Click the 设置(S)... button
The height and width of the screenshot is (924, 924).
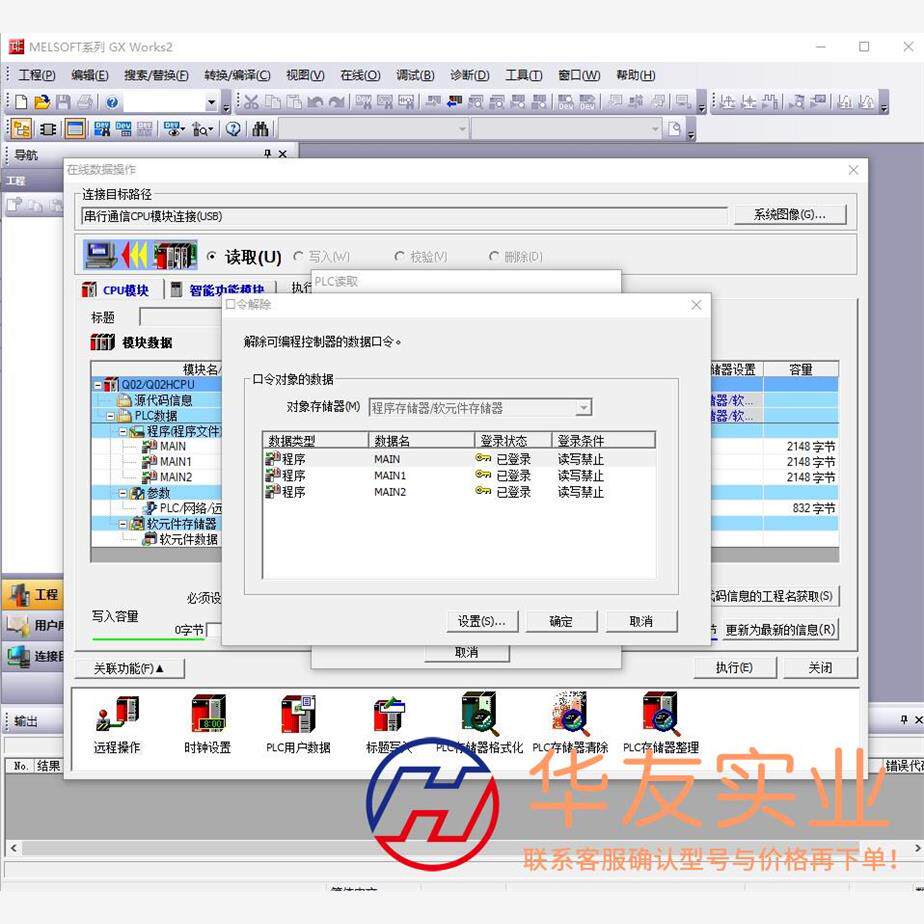pyautogui.click(x=482, y=621)
